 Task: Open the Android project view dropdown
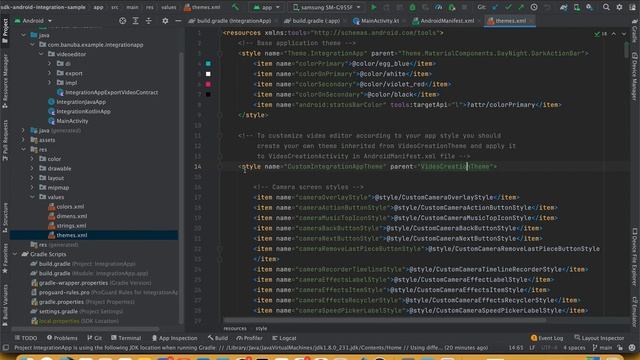pos(33,20)
